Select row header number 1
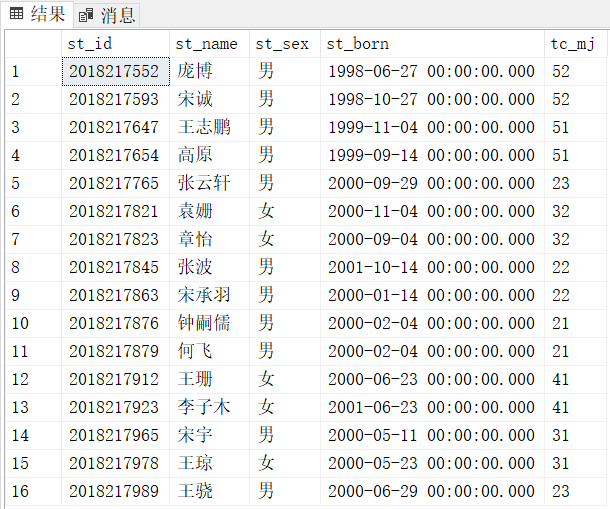Screen dimensions: 610x509 (x=33, y=72)
